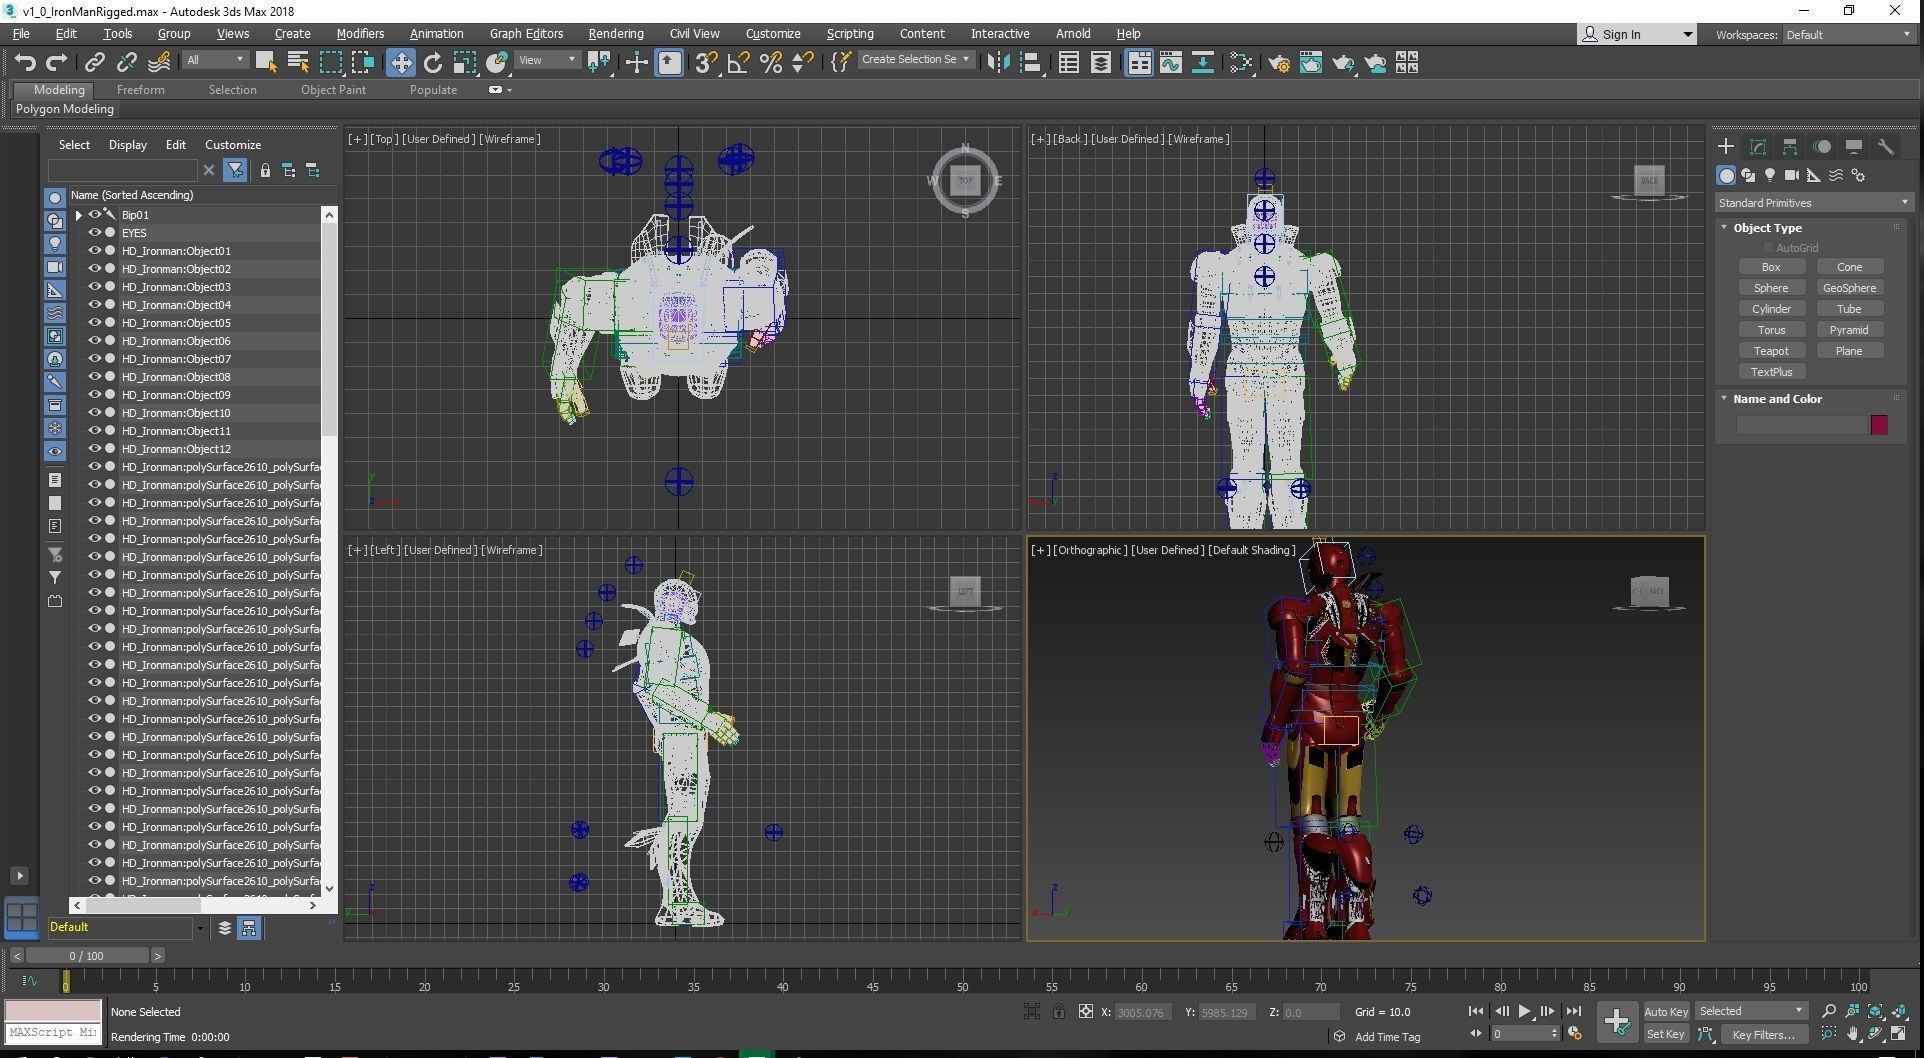
Task: Activate the Select and Move tool
Action: coord(400,63)
